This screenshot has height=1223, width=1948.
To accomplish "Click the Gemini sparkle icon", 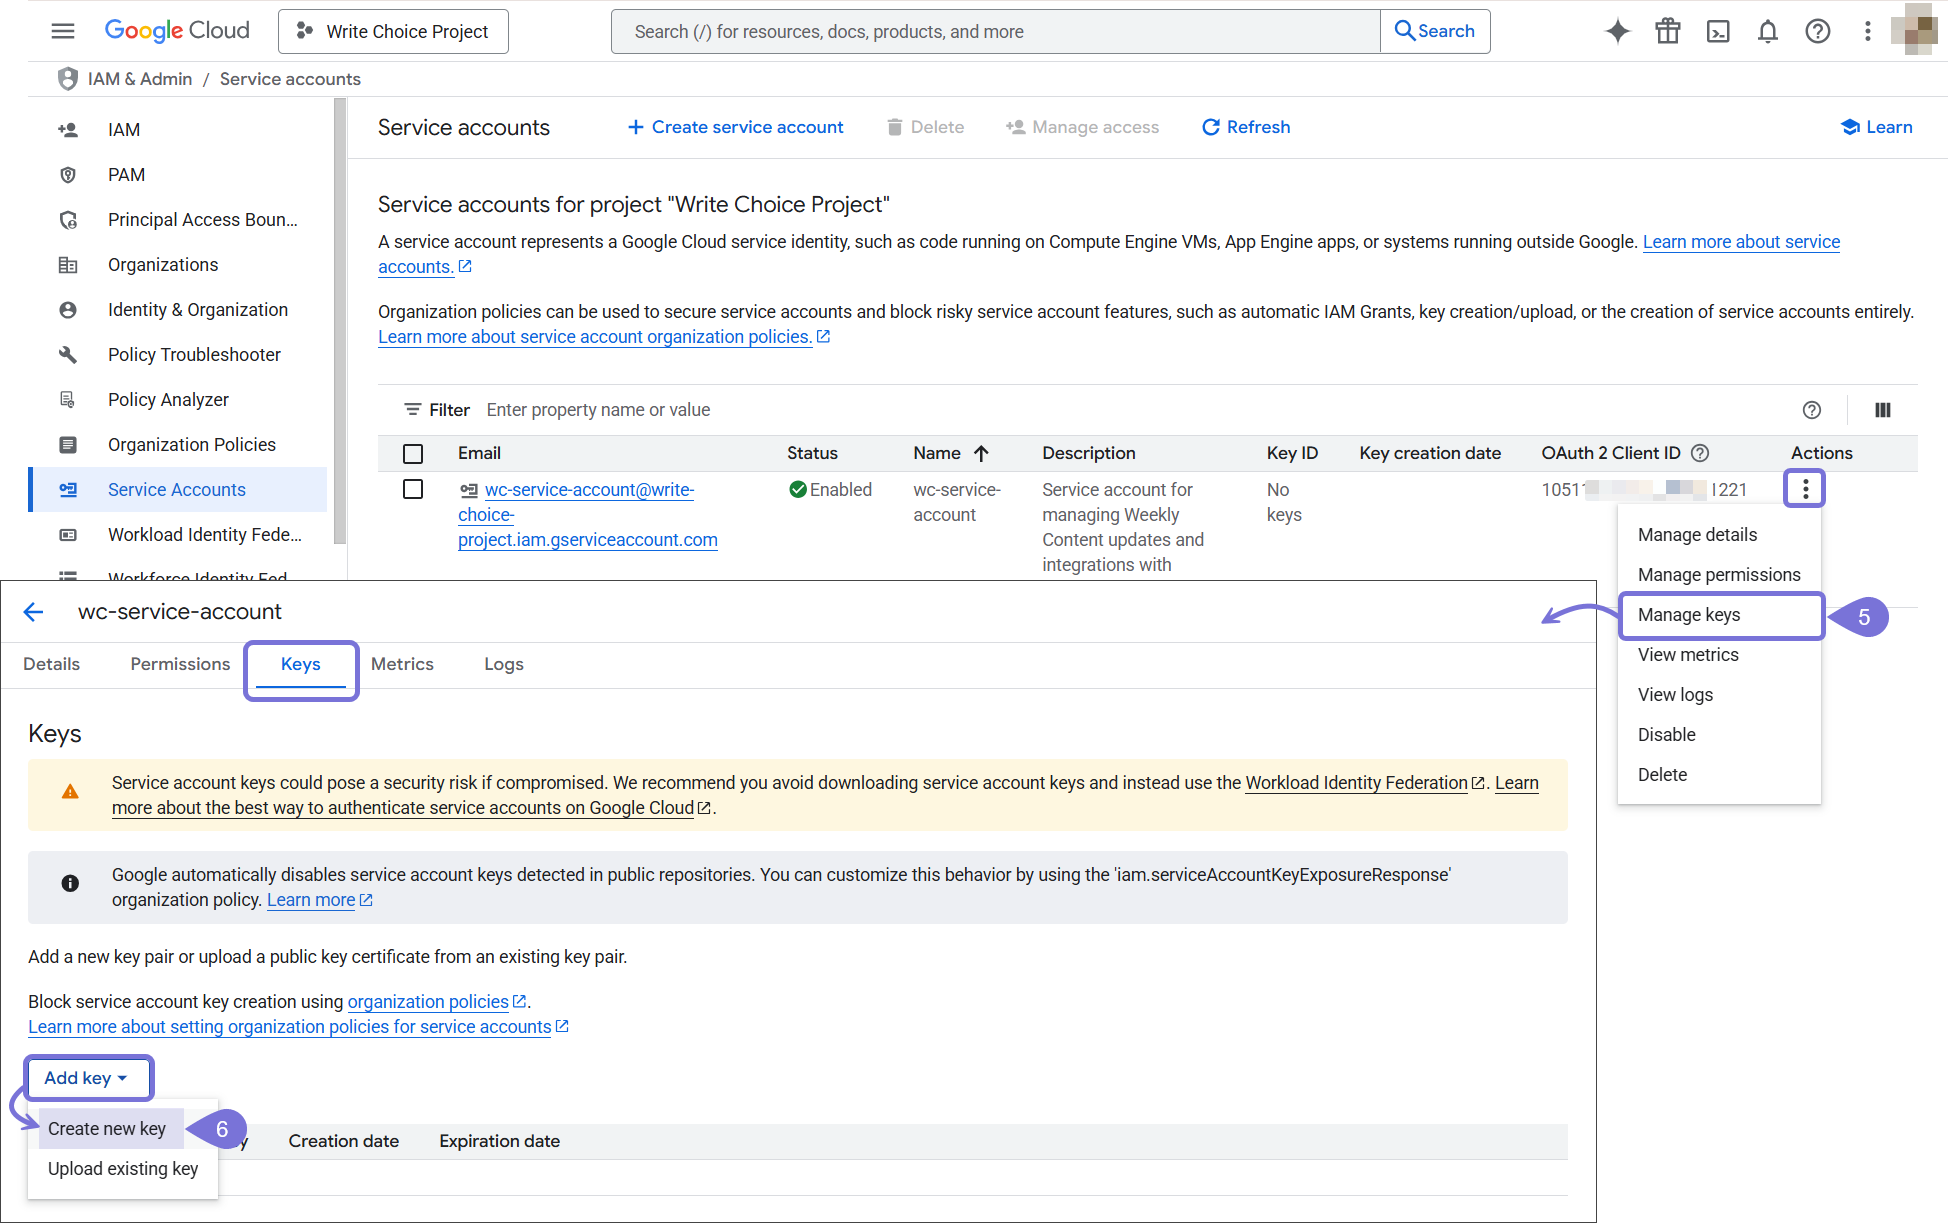I will tap(1617, 31).
